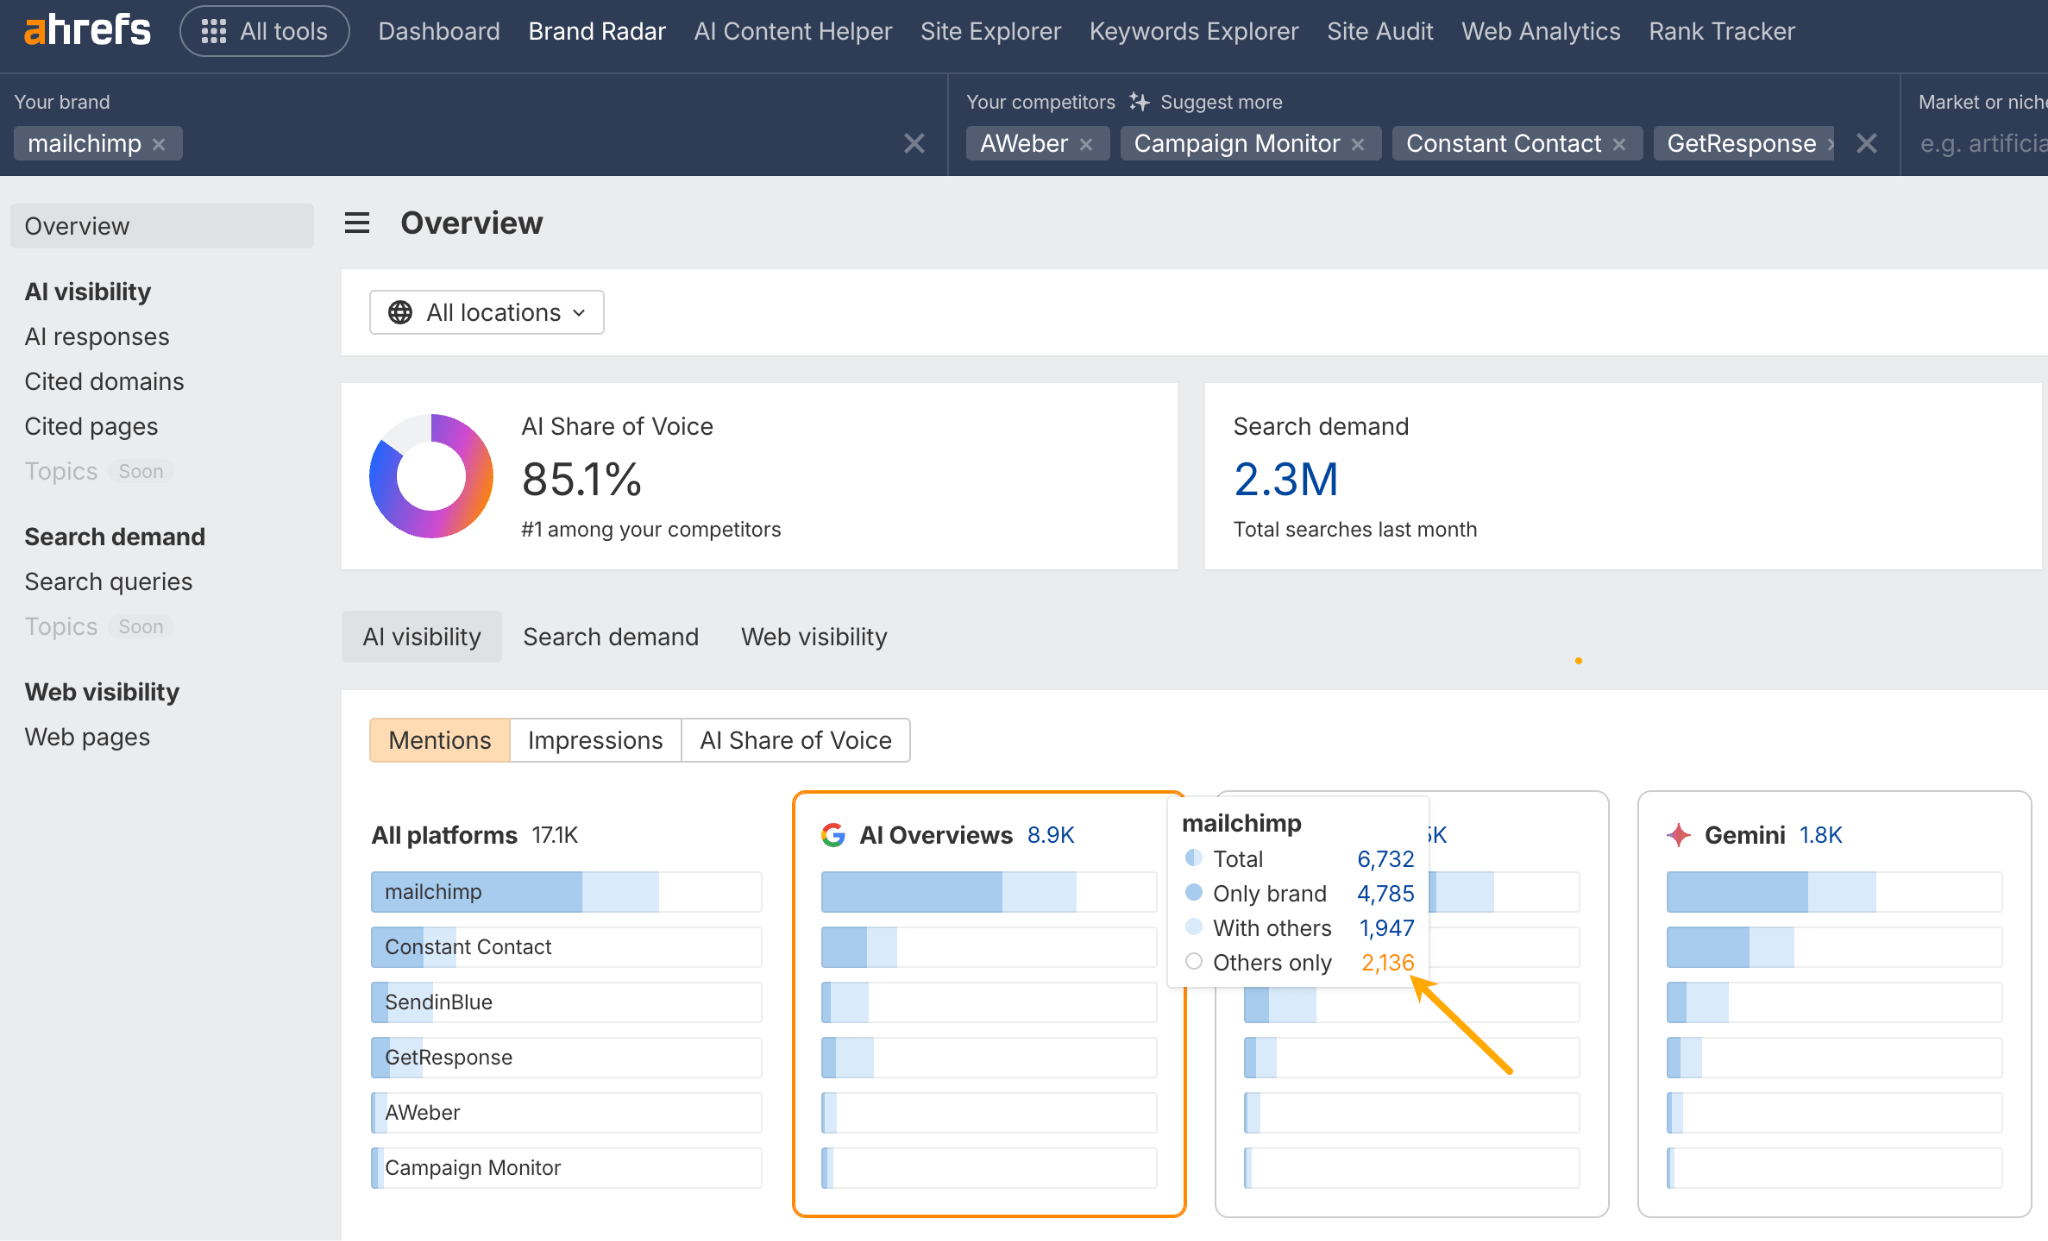This screenshot has height=1241, width=2048.
Task: Click the hamburger icon beside Overview heading
Action: [357, 222]
